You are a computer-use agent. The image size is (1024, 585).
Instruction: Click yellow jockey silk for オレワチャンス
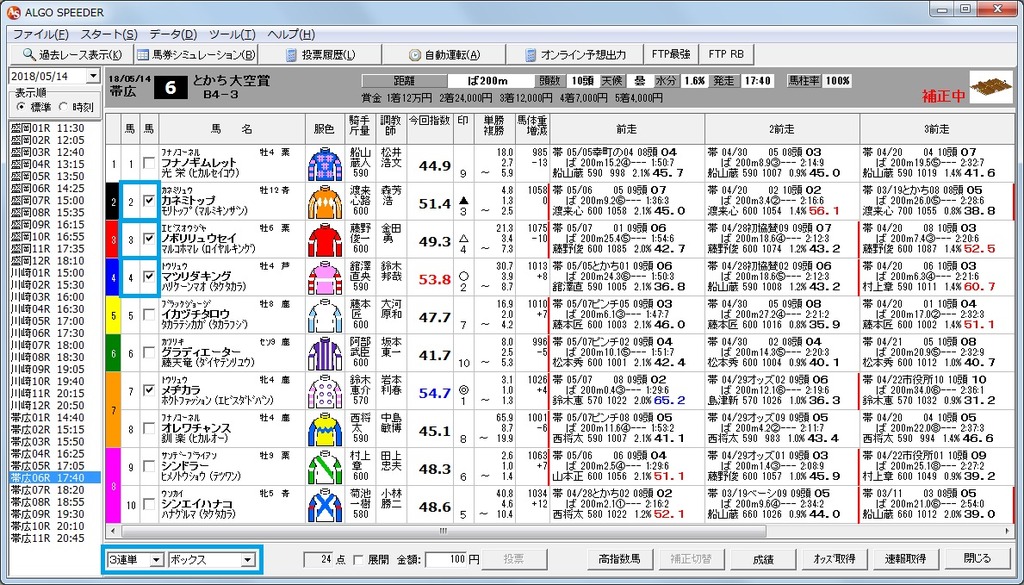(325, 430)
